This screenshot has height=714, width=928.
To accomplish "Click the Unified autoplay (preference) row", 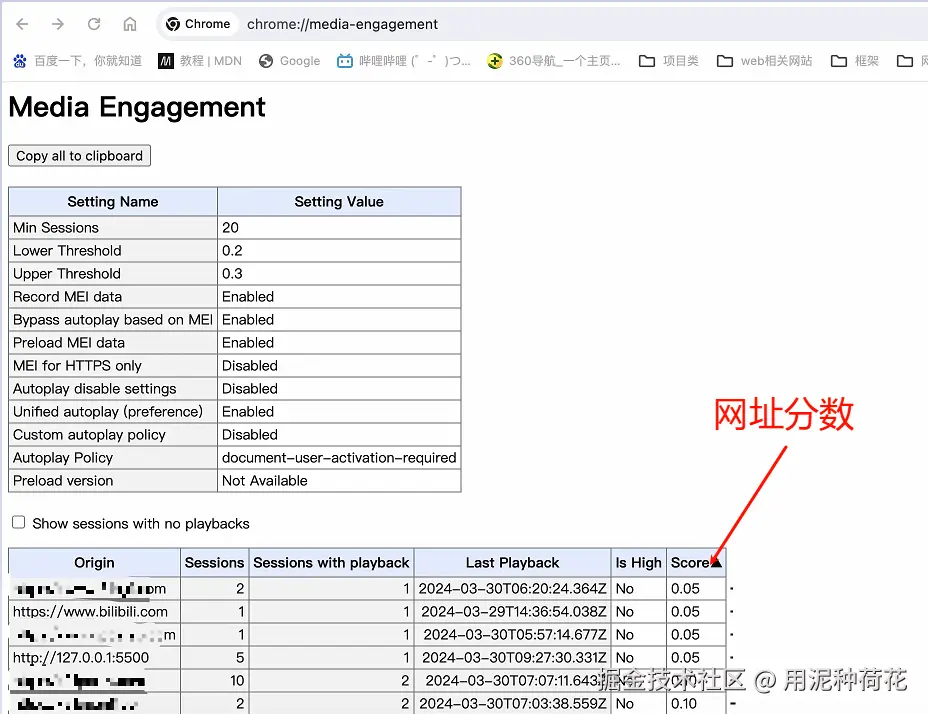I will [234, 411].
